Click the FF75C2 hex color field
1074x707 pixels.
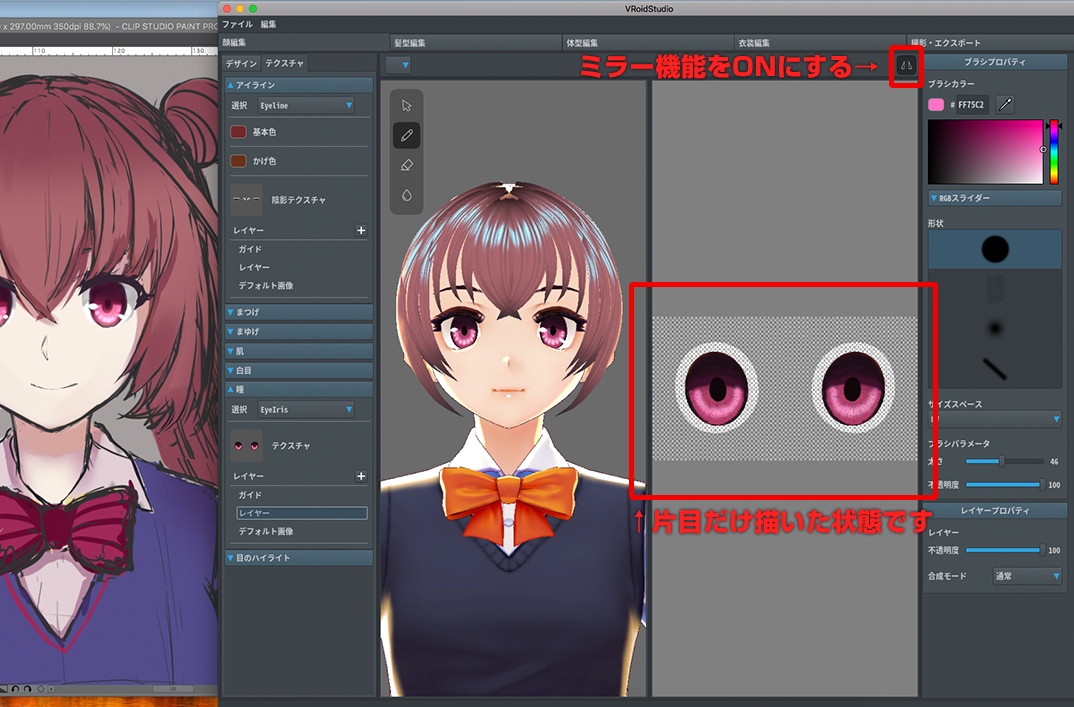(x=972, y=105)
